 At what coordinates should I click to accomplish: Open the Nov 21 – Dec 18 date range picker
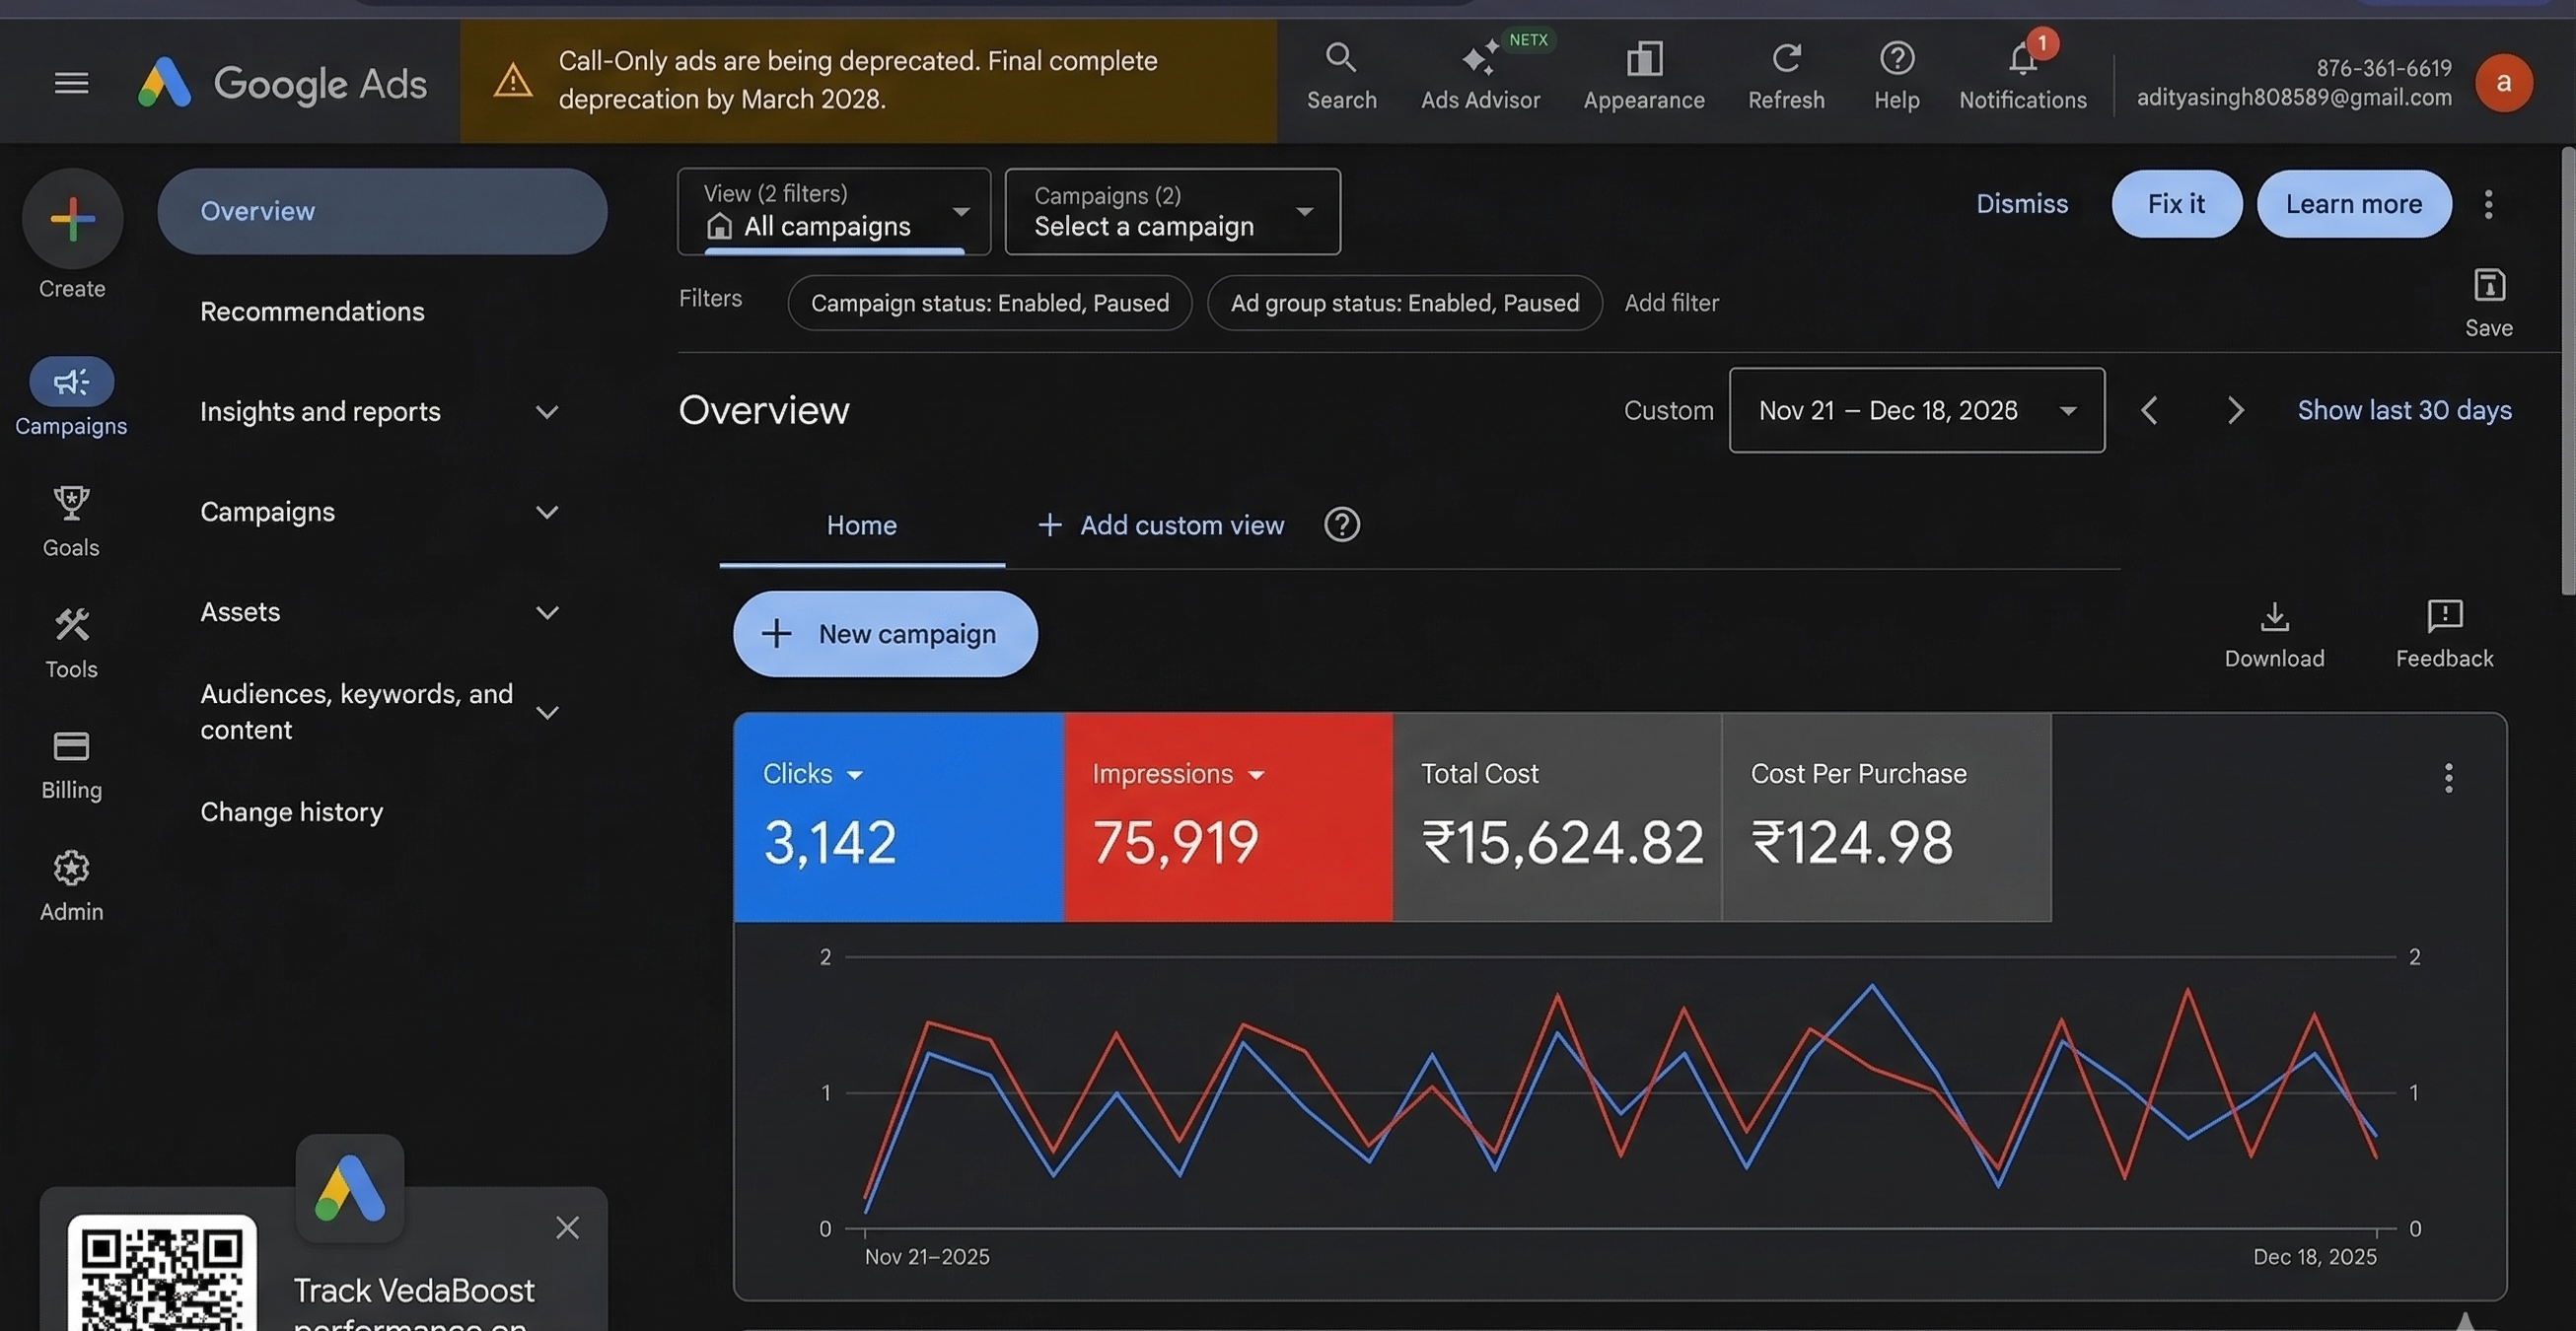1914,410
